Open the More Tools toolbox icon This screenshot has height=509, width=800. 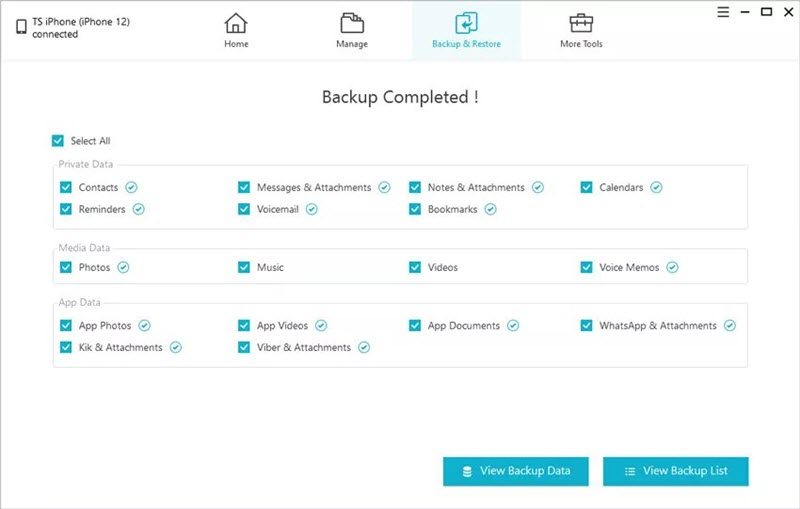581,23
